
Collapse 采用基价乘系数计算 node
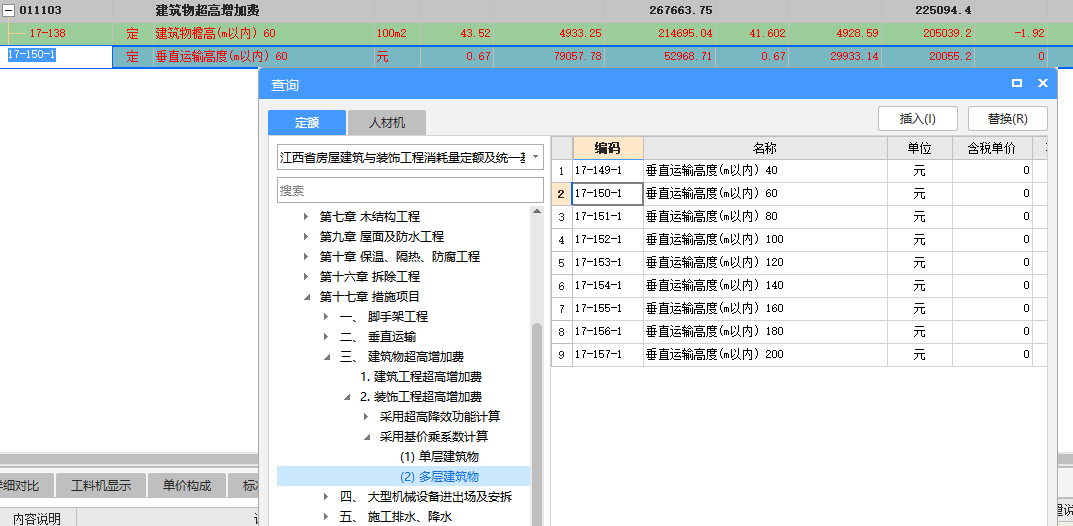(x=367, y=436)
